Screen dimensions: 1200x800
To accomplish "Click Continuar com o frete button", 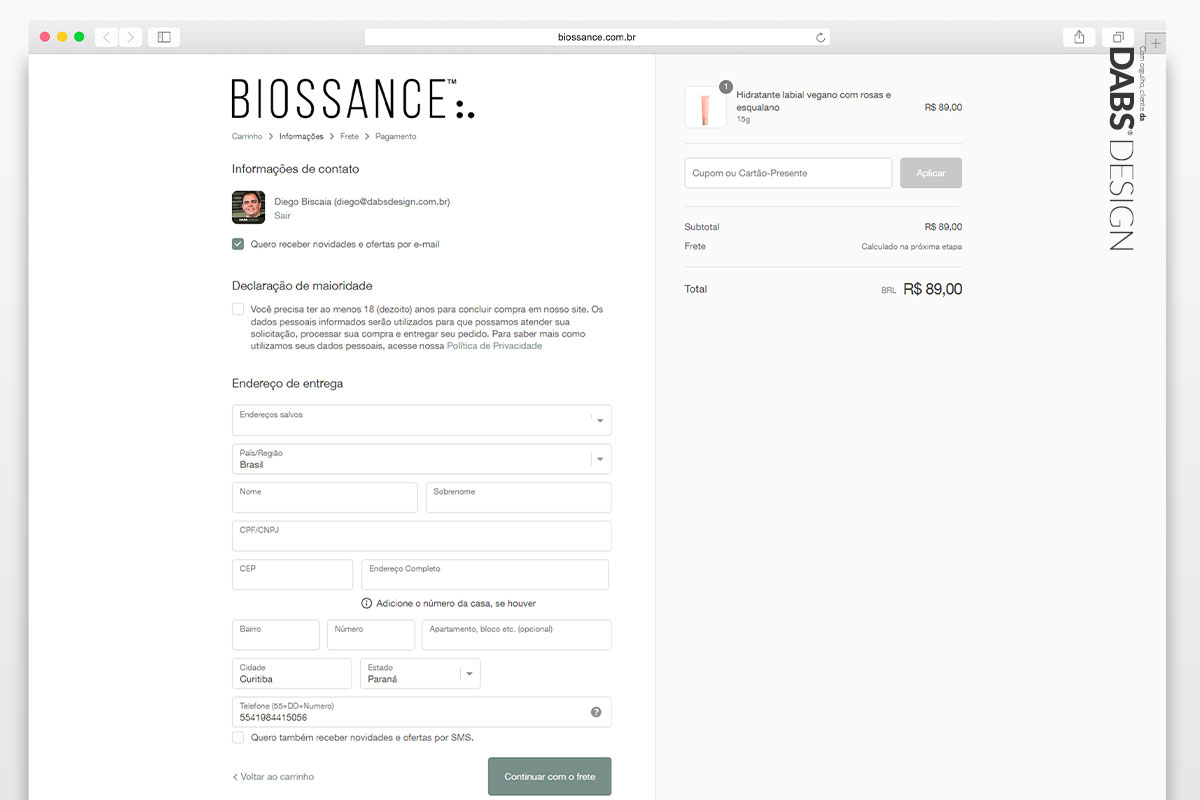I will click(x=549, y=776).
